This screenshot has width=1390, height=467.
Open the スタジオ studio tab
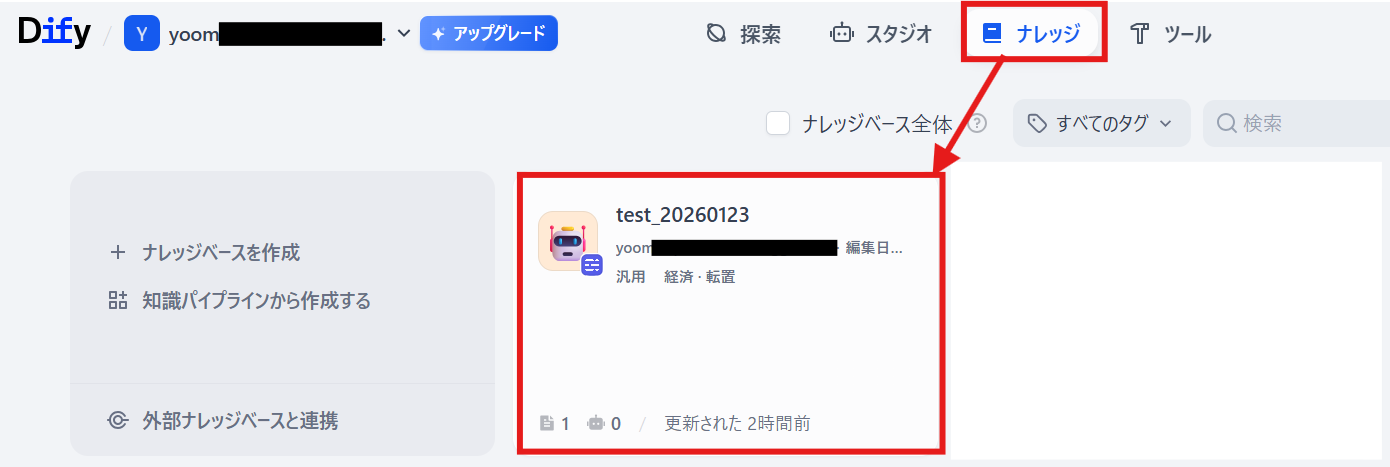[881, 34]
